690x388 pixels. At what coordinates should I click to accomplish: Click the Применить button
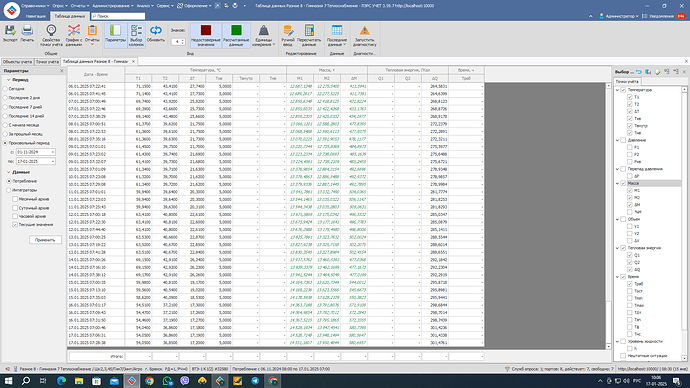pyautogui.click(x=45, y=240)
